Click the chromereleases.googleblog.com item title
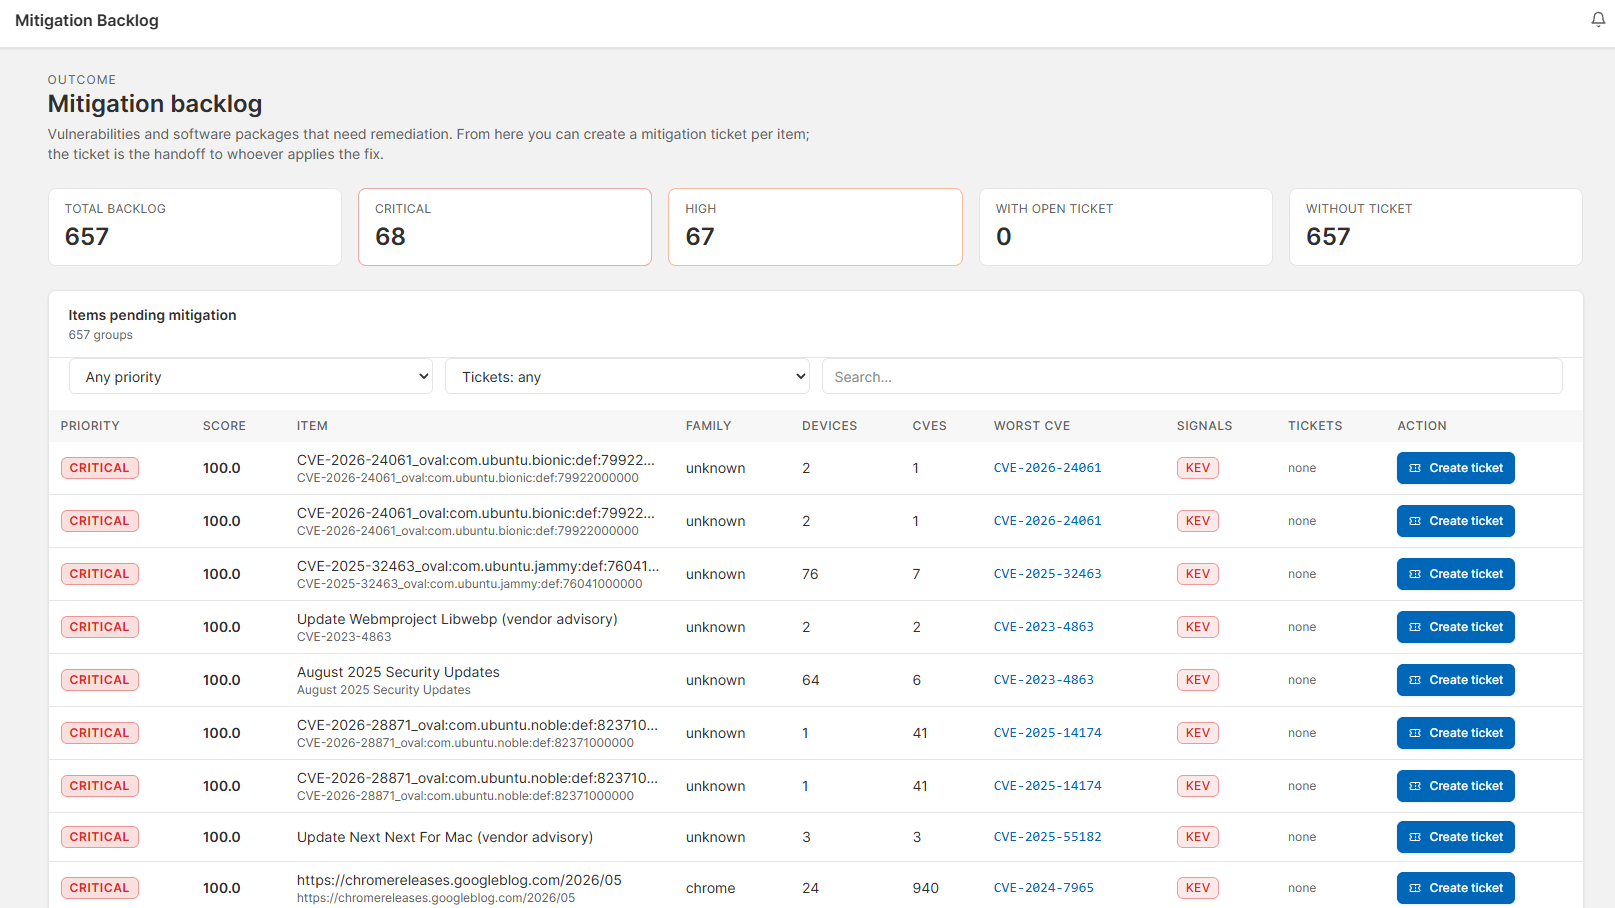 coord(459,880)
